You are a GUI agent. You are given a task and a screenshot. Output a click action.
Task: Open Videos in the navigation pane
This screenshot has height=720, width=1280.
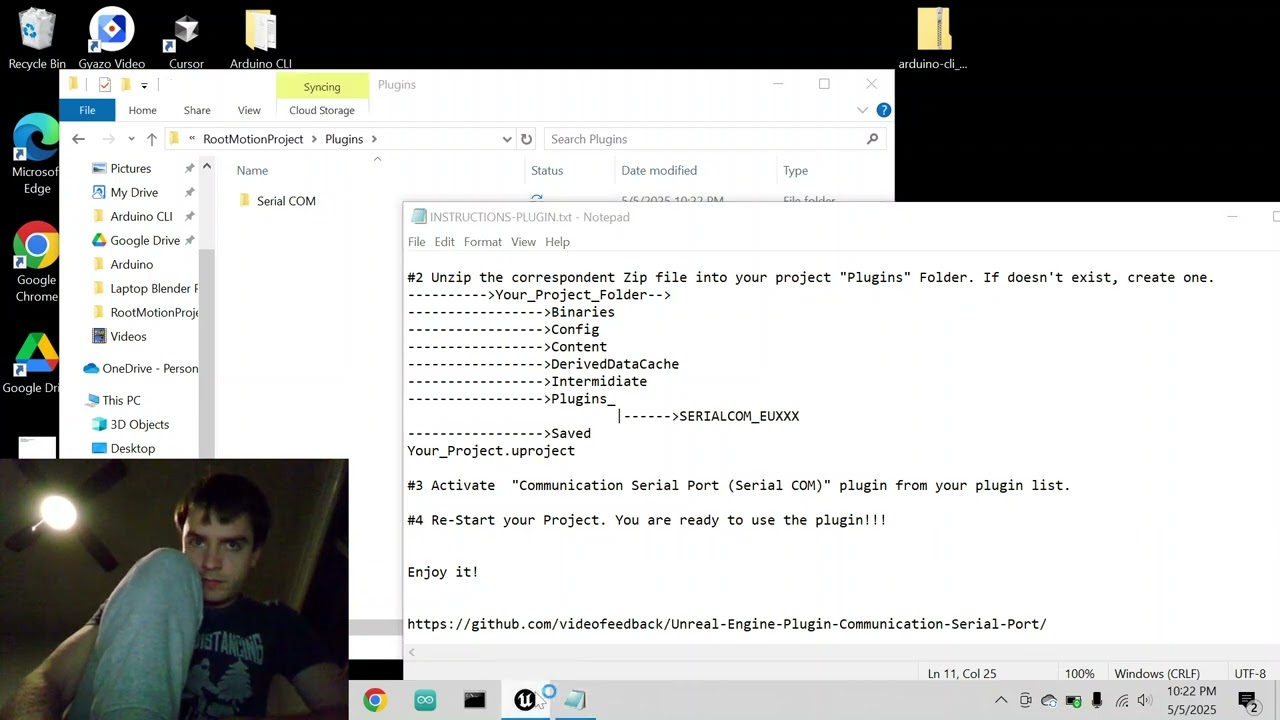tap(128, 337)
